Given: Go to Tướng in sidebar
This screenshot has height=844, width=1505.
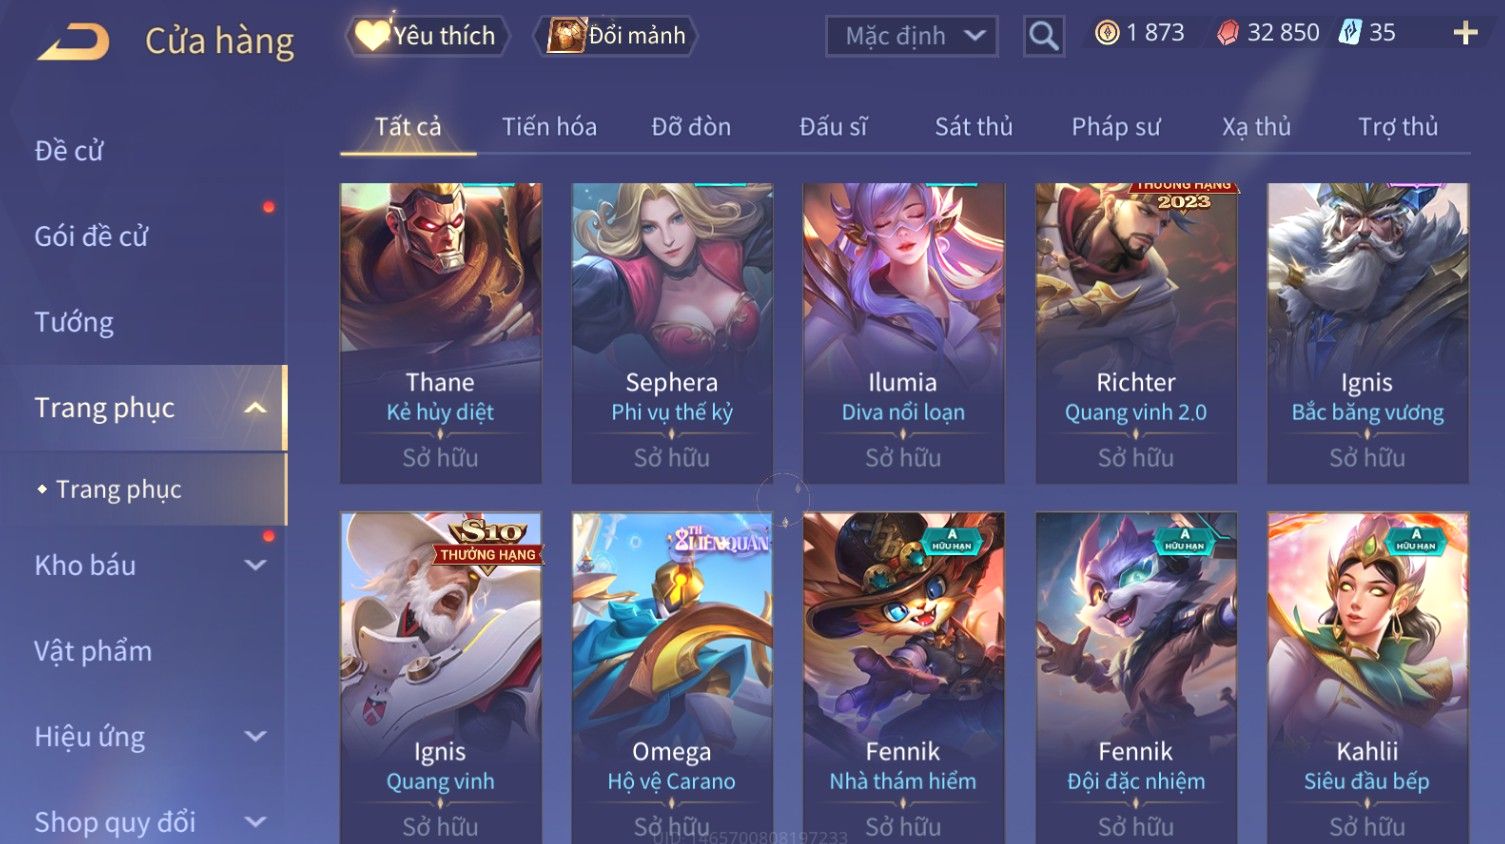Looking at the screenshot, I should point(74,323).
